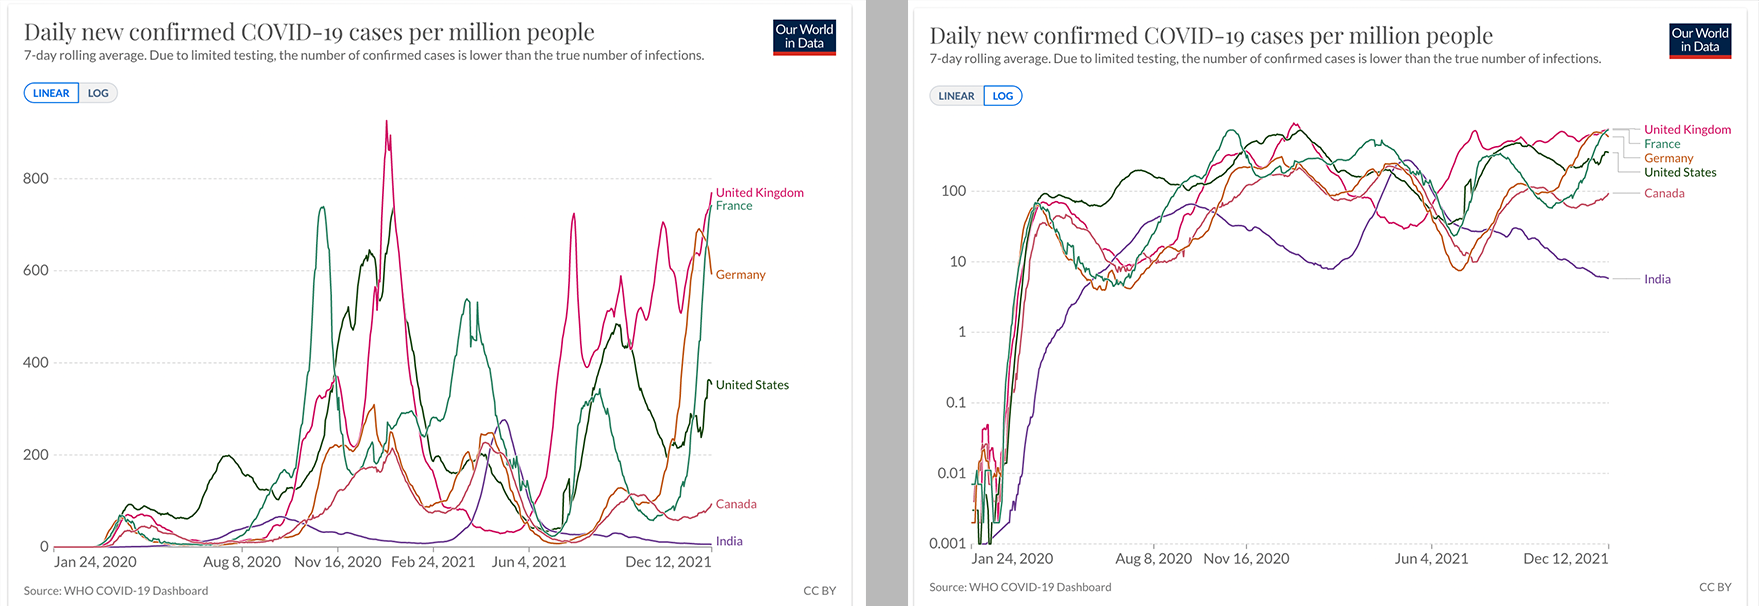Select the United Kingdom label in the log chart
This screenshot has width=1759, height=606.
(x=1687, y=130)
